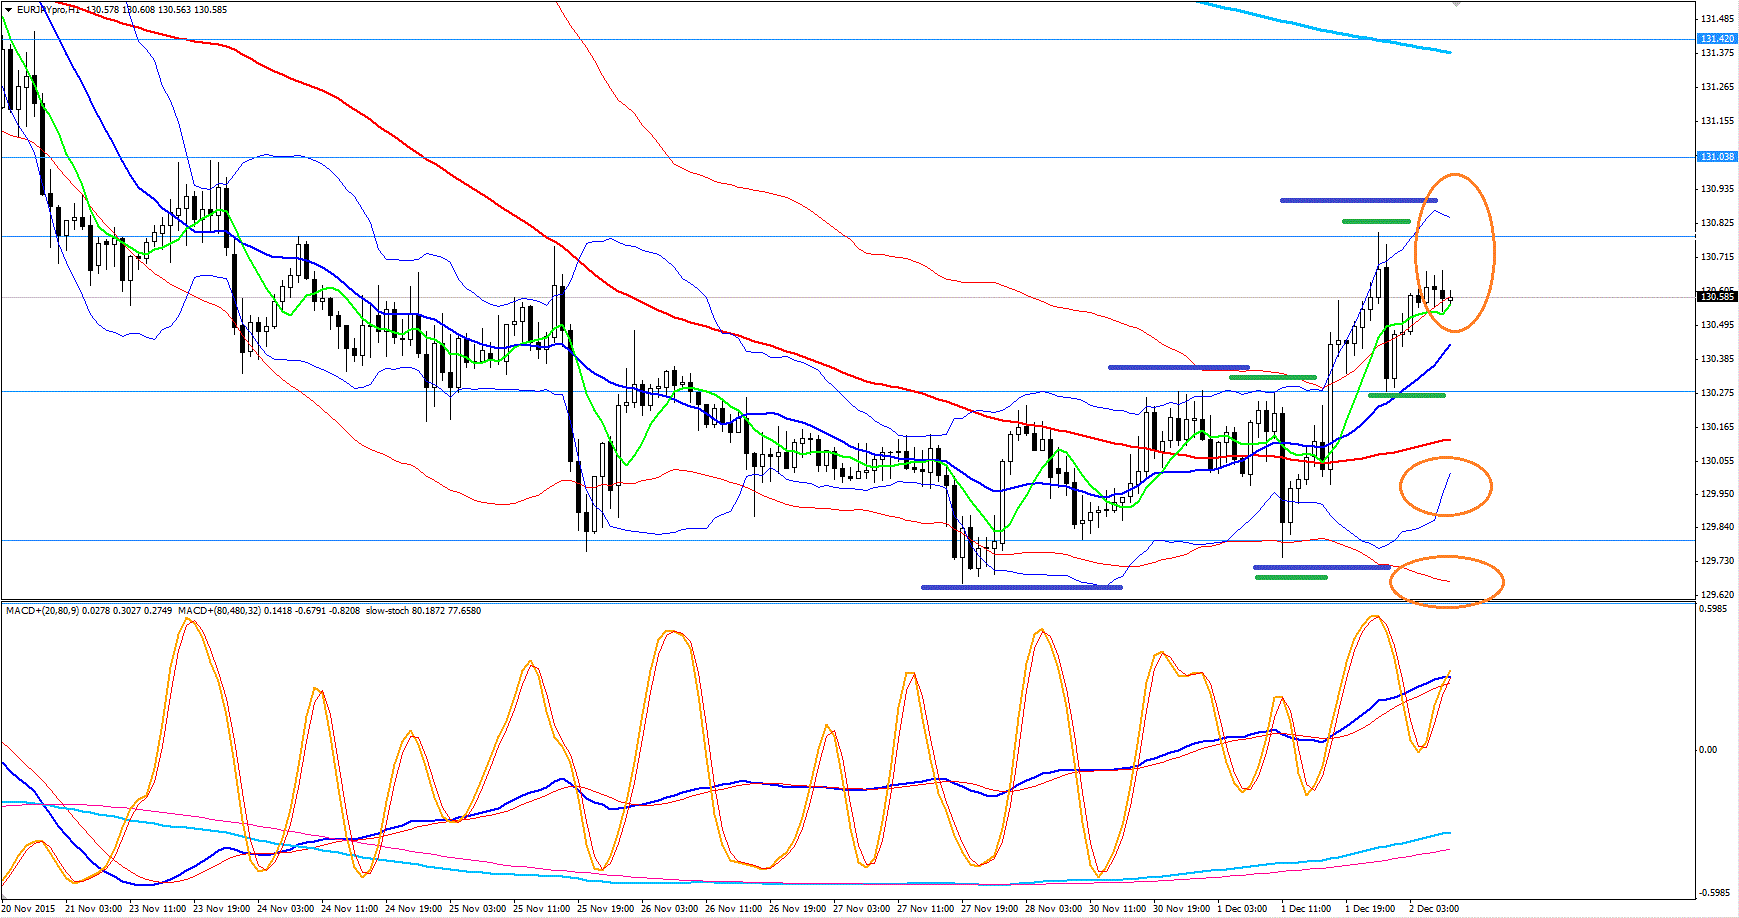This screenshot has width=1739, height=918.
Task: Click the 25 Nov 11:00 time label
Action: pyautogui.click(x=542, y=909)
